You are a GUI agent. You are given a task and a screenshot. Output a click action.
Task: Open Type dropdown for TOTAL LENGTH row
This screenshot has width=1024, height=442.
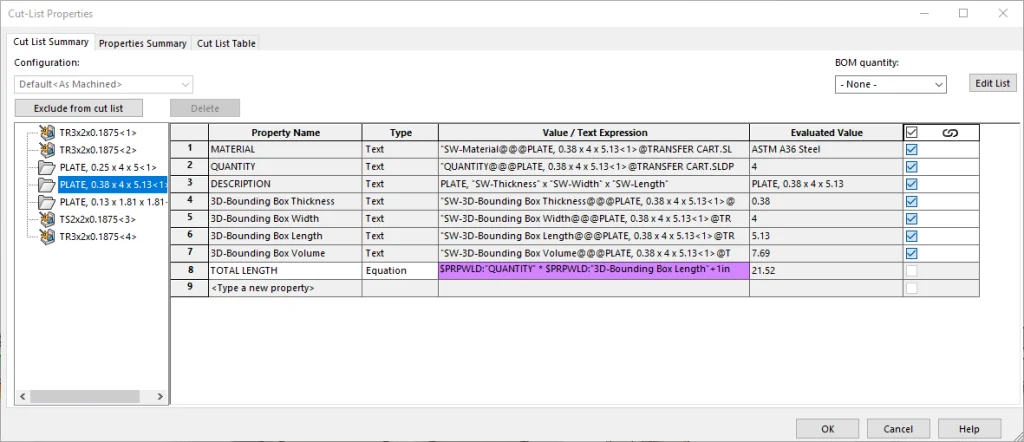[x=400, y=270]
